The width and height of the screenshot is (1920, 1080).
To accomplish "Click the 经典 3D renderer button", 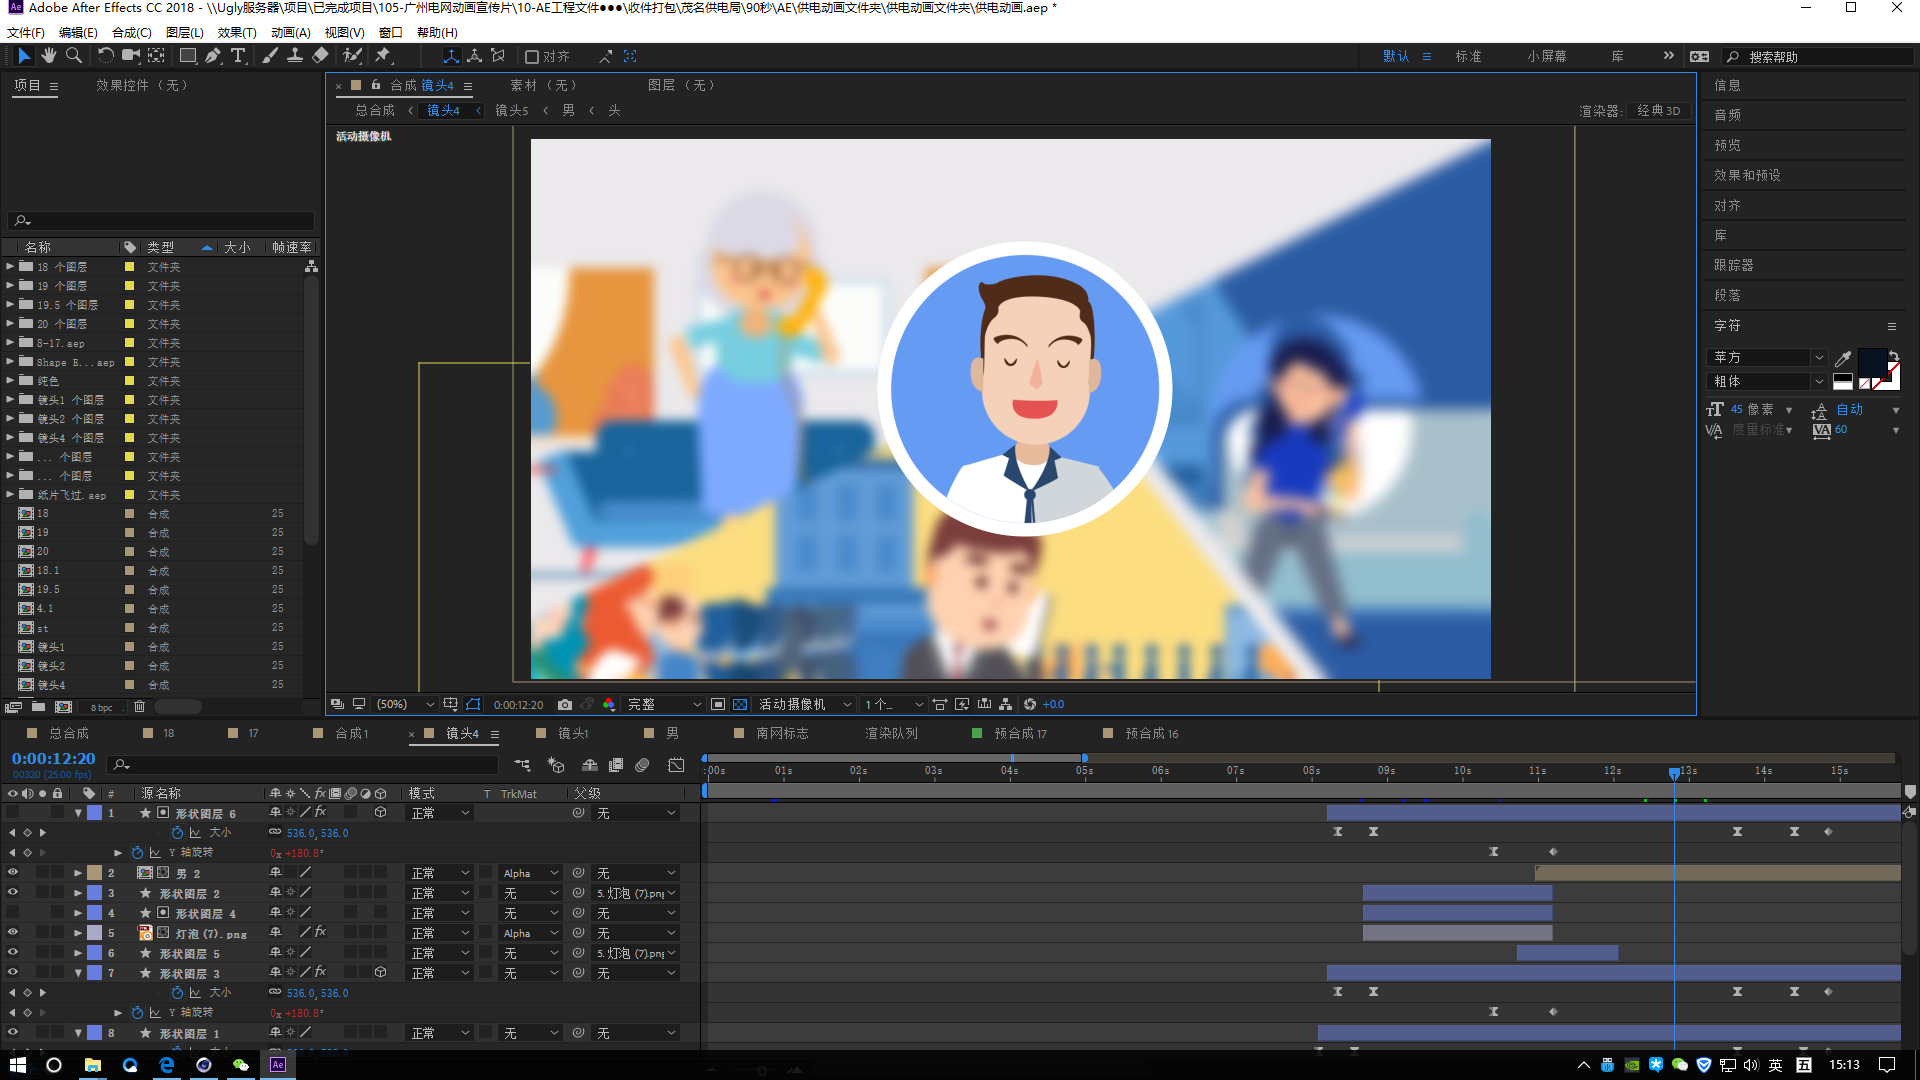I will coord(1658,111).
